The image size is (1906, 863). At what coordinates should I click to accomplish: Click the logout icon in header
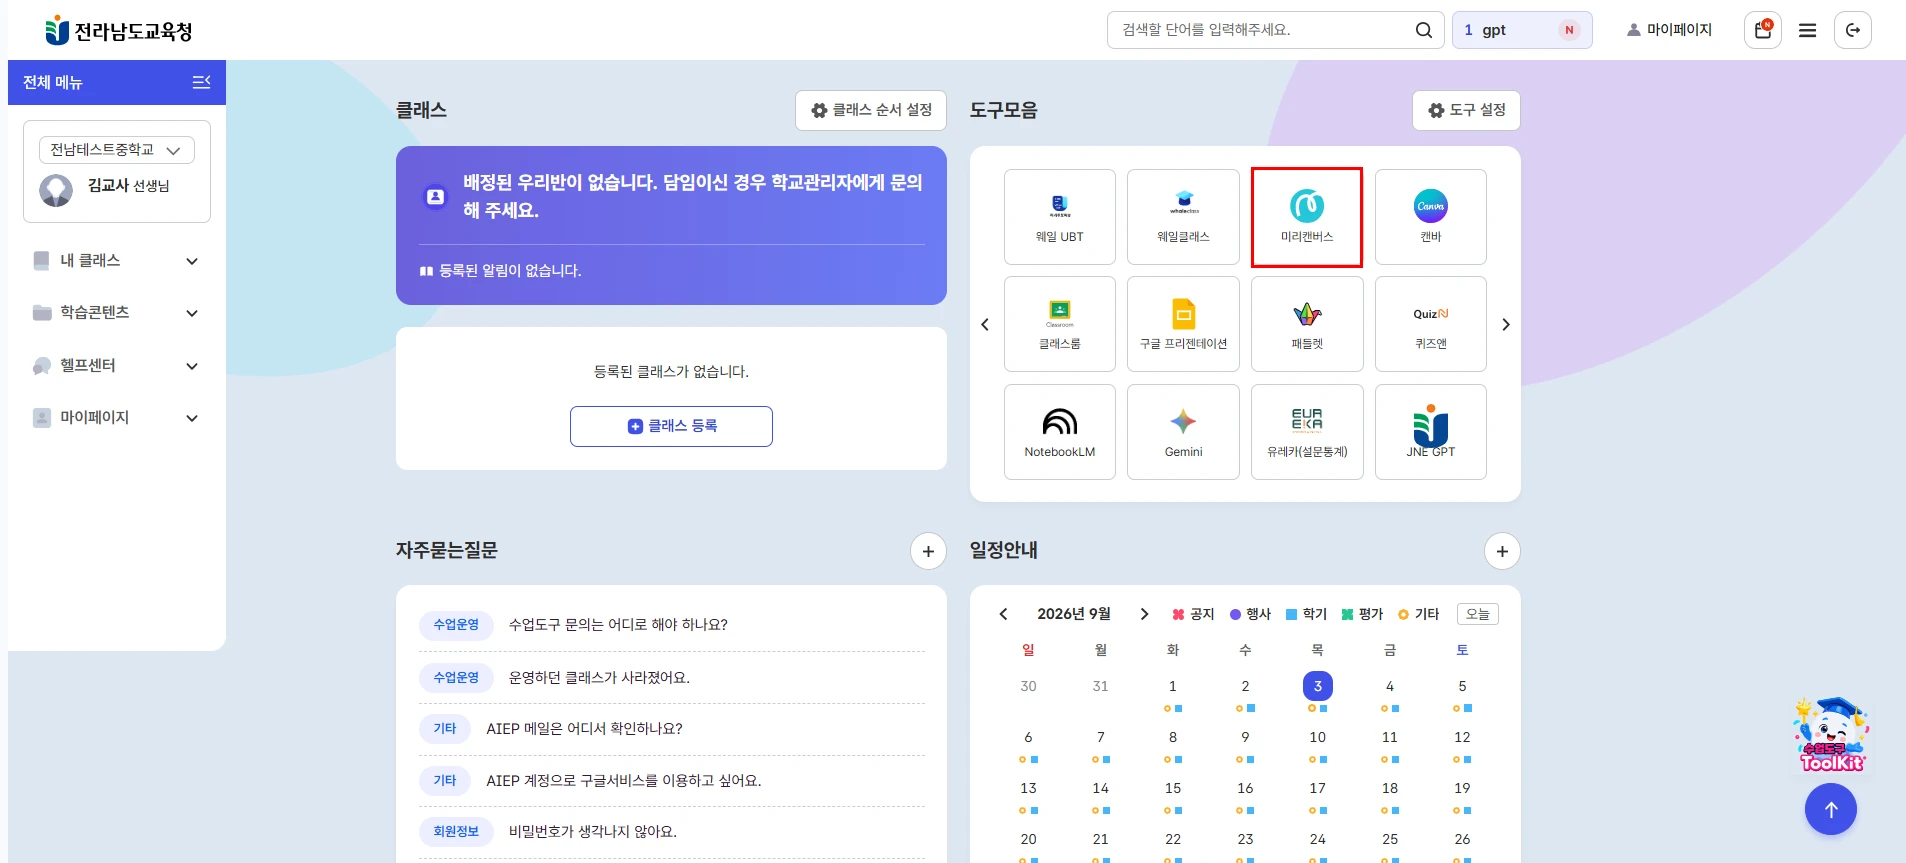(x=1853, y=30)
